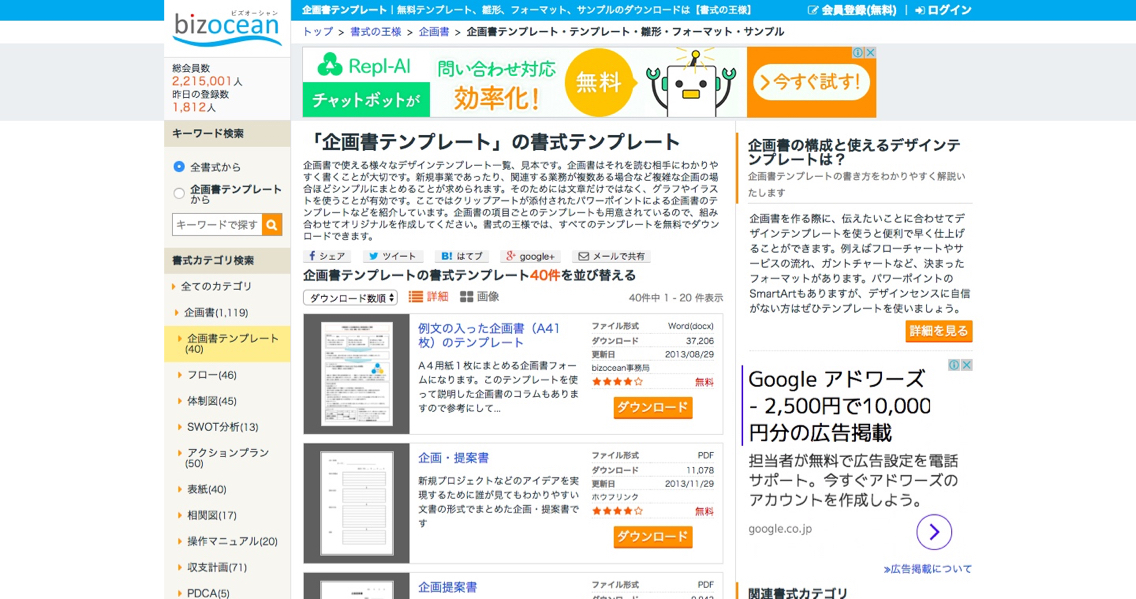Click the Twitter ツイート button

point(391,256)
